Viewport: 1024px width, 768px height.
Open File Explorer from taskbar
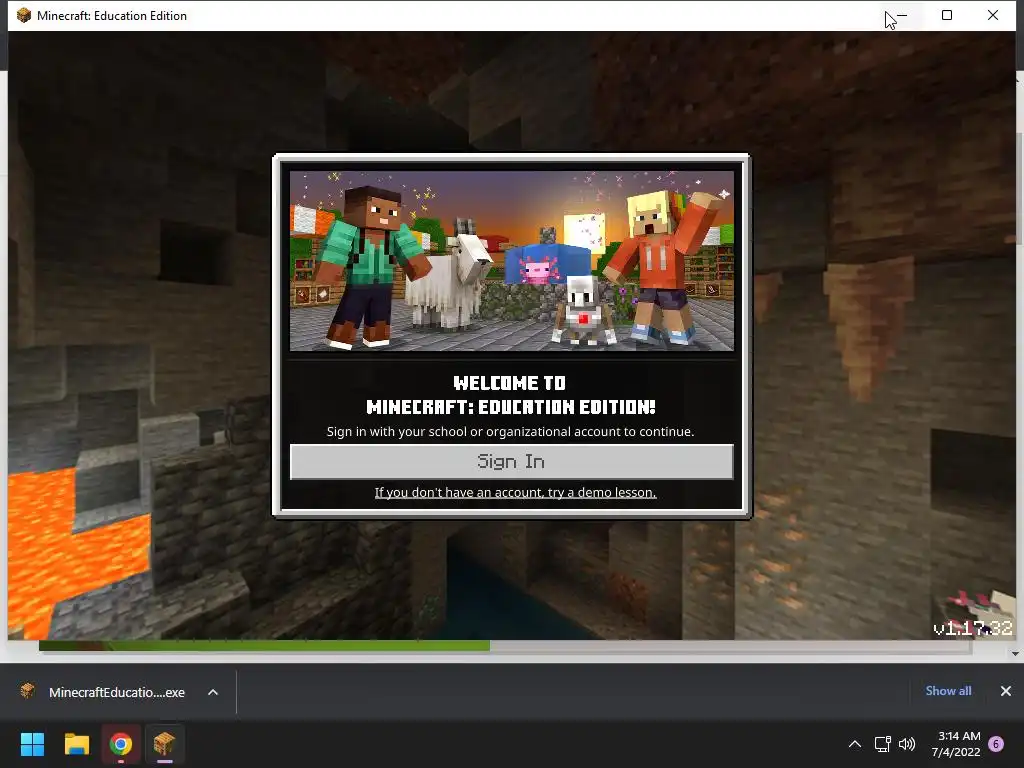click(76, 744)
